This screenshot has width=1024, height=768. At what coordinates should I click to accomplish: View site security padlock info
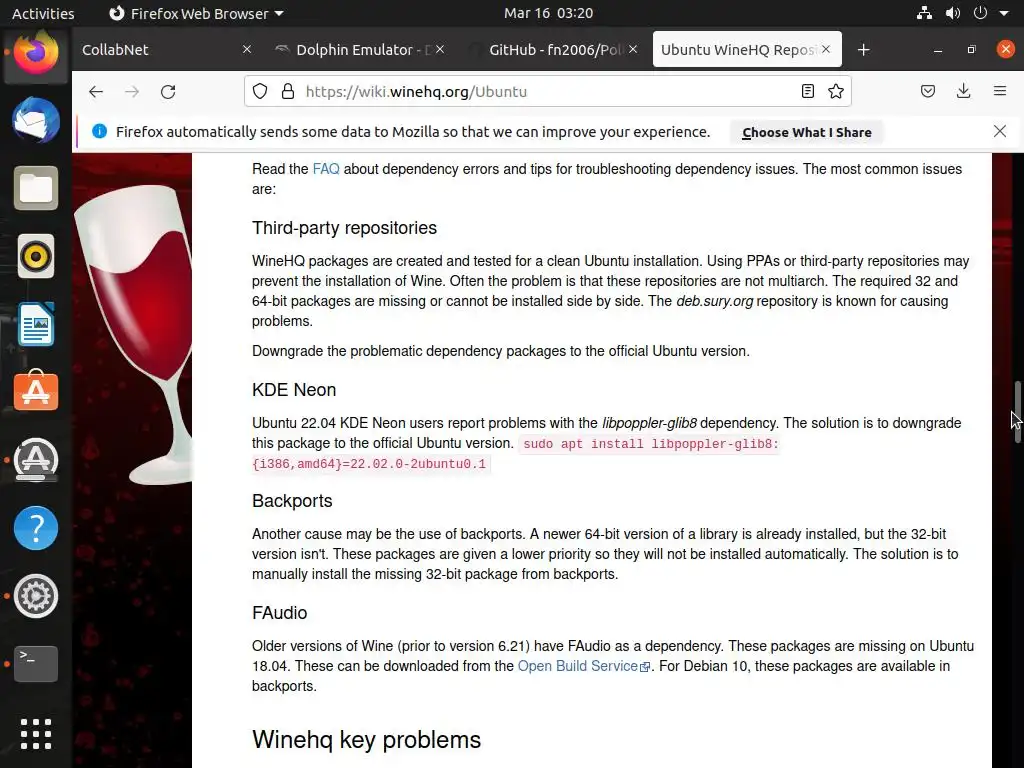click(x=287, y=91)
